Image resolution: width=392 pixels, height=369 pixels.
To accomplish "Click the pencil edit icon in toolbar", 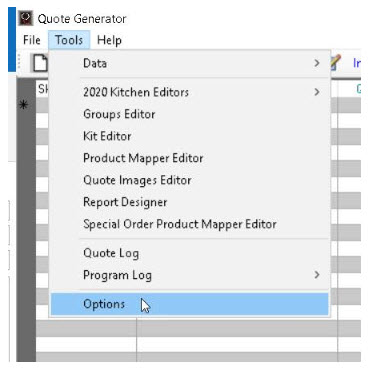I will coord(336,62).
